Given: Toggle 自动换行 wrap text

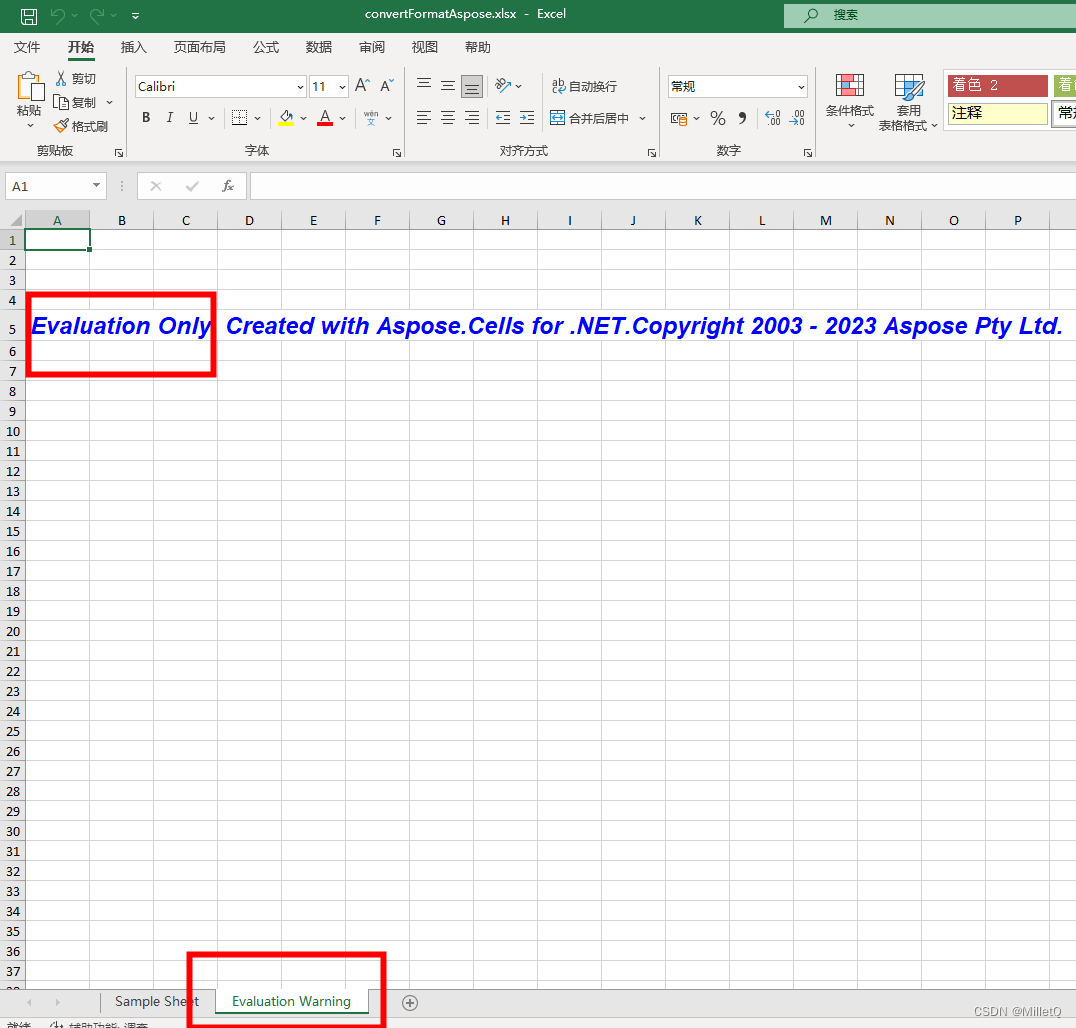Looking at the screenshot, I should click(x=585, y=86).
